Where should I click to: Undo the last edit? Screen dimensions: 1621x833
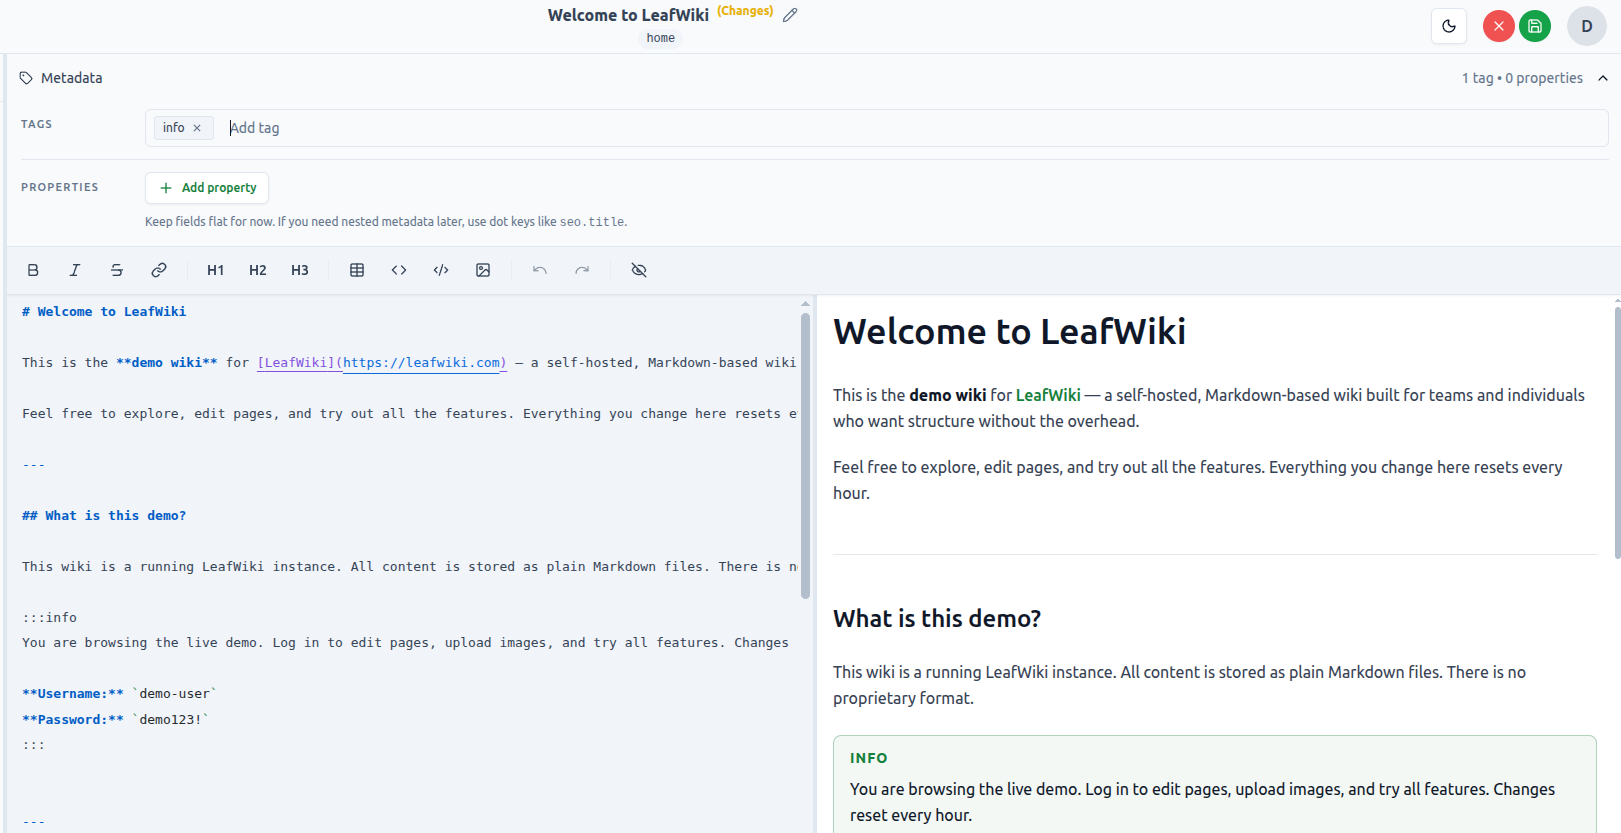[540, 270]
